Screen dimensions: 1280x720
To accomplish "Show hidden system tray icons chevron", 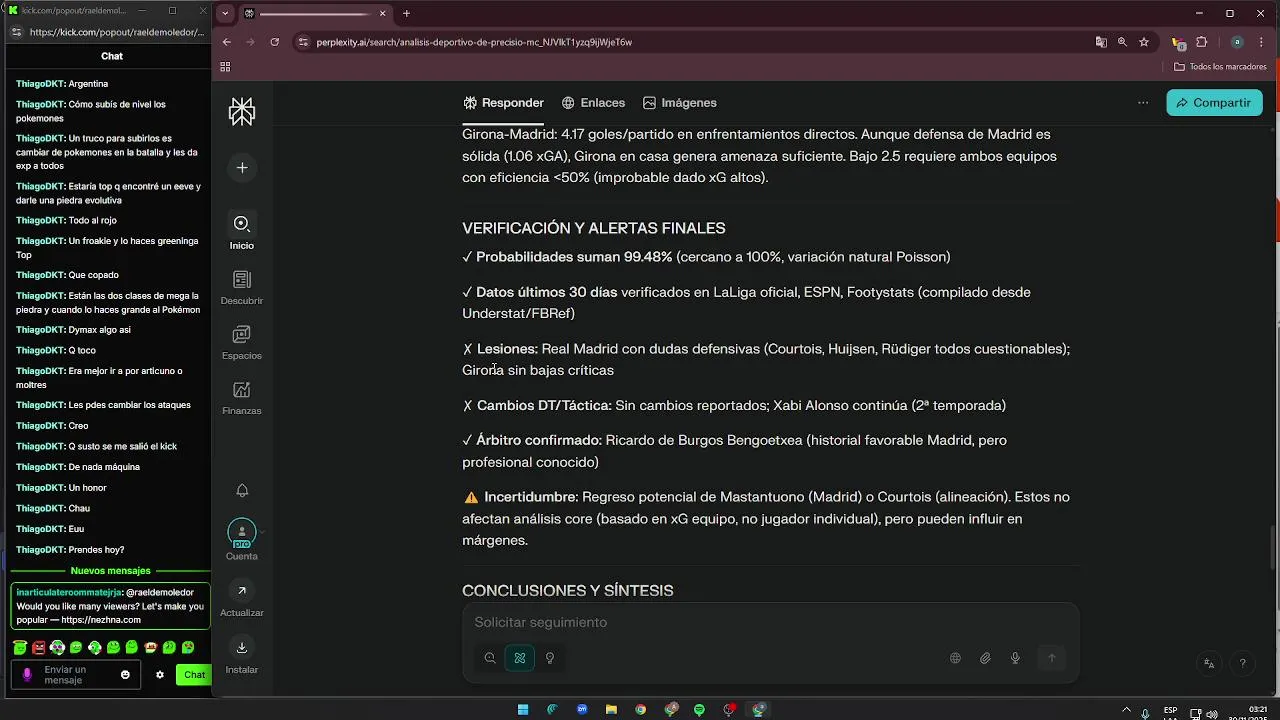I will click(x=1127, y=710).
